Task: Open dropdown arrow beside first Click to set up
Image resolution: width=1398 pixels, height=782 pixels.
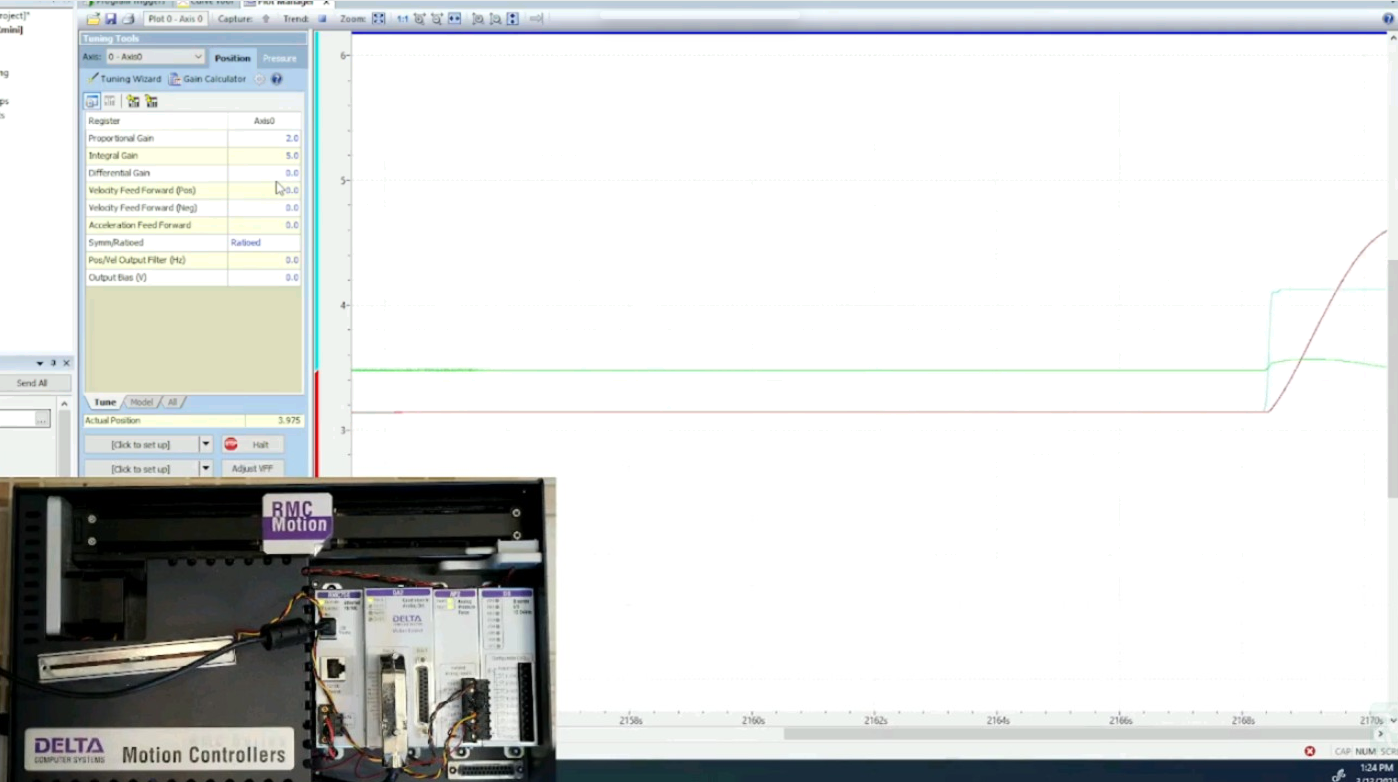Action: click(x=206, y=444)
